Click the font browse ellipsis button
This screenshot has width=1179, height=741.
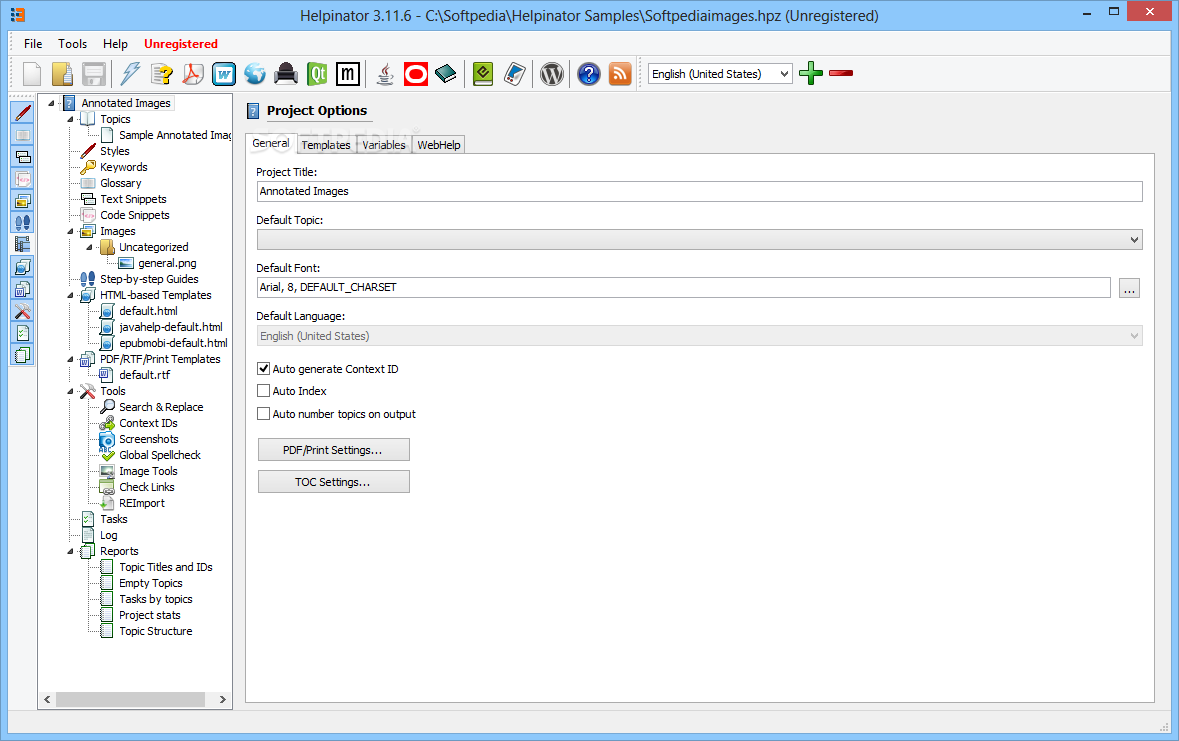[x=1129, y=288]
